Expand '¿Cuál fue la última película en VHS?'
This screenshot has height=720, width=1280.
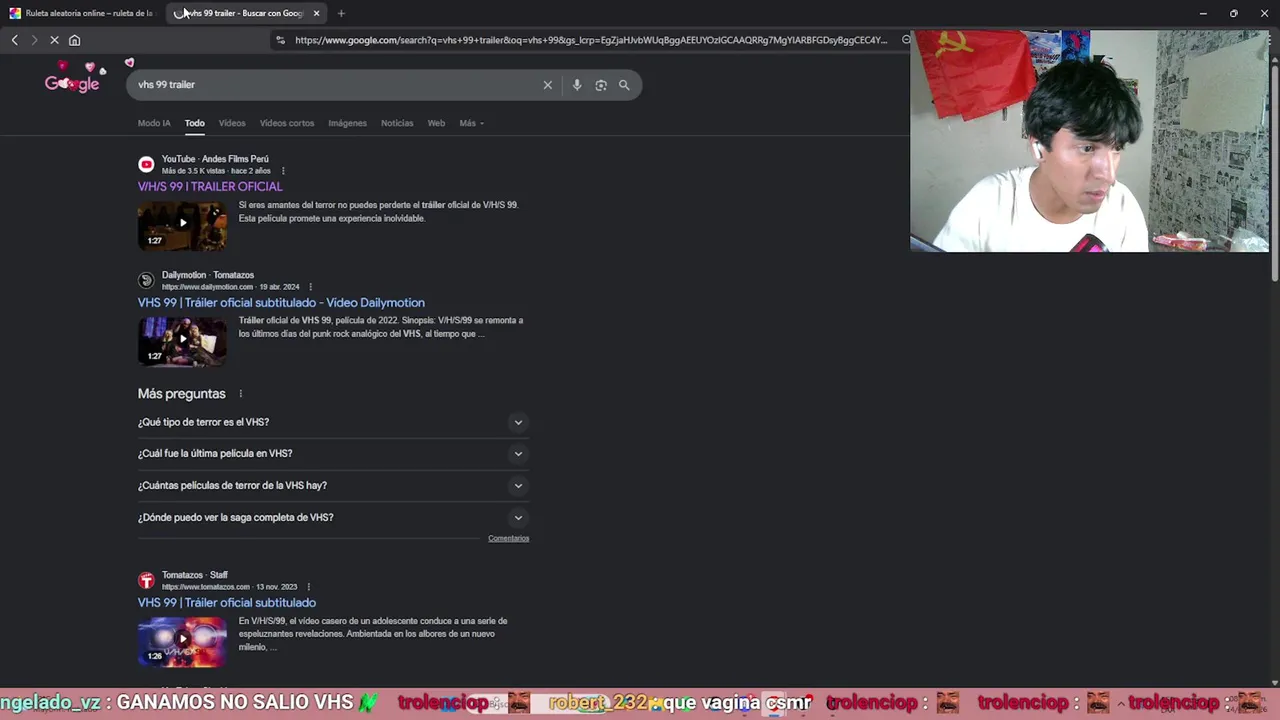333,454
